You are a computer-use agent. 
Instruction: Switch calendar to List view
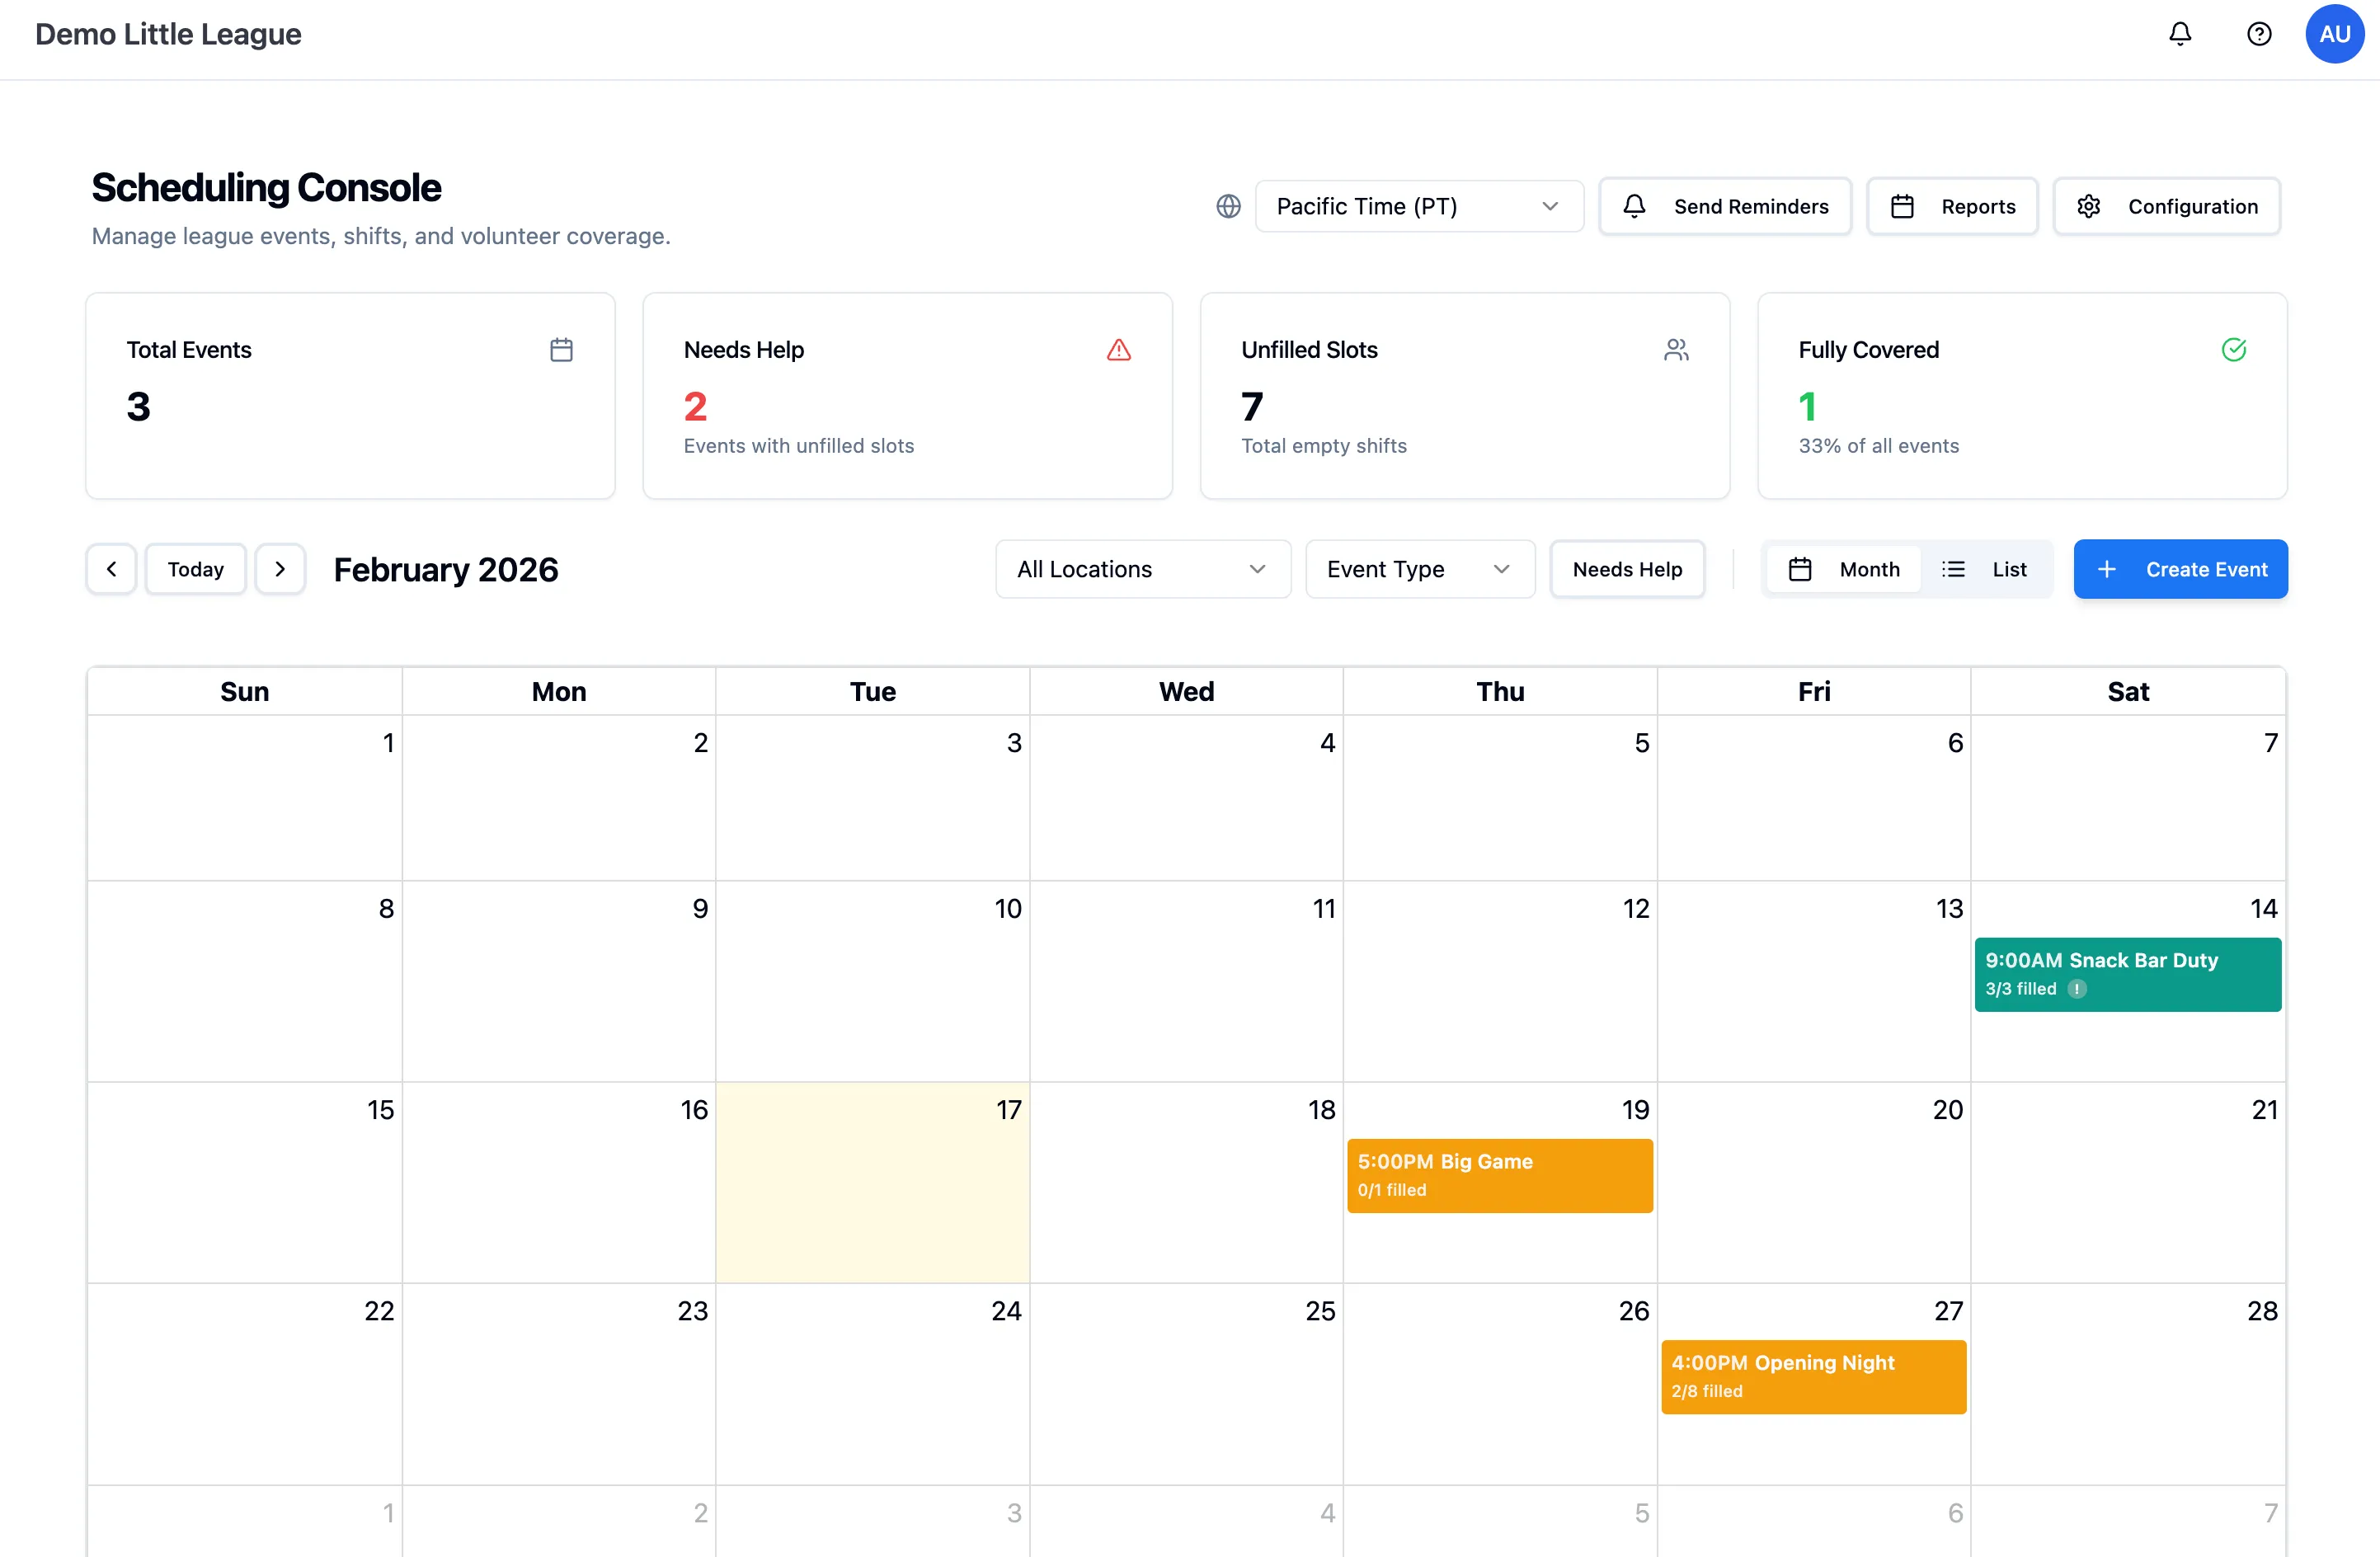[x=1989, y=569]
